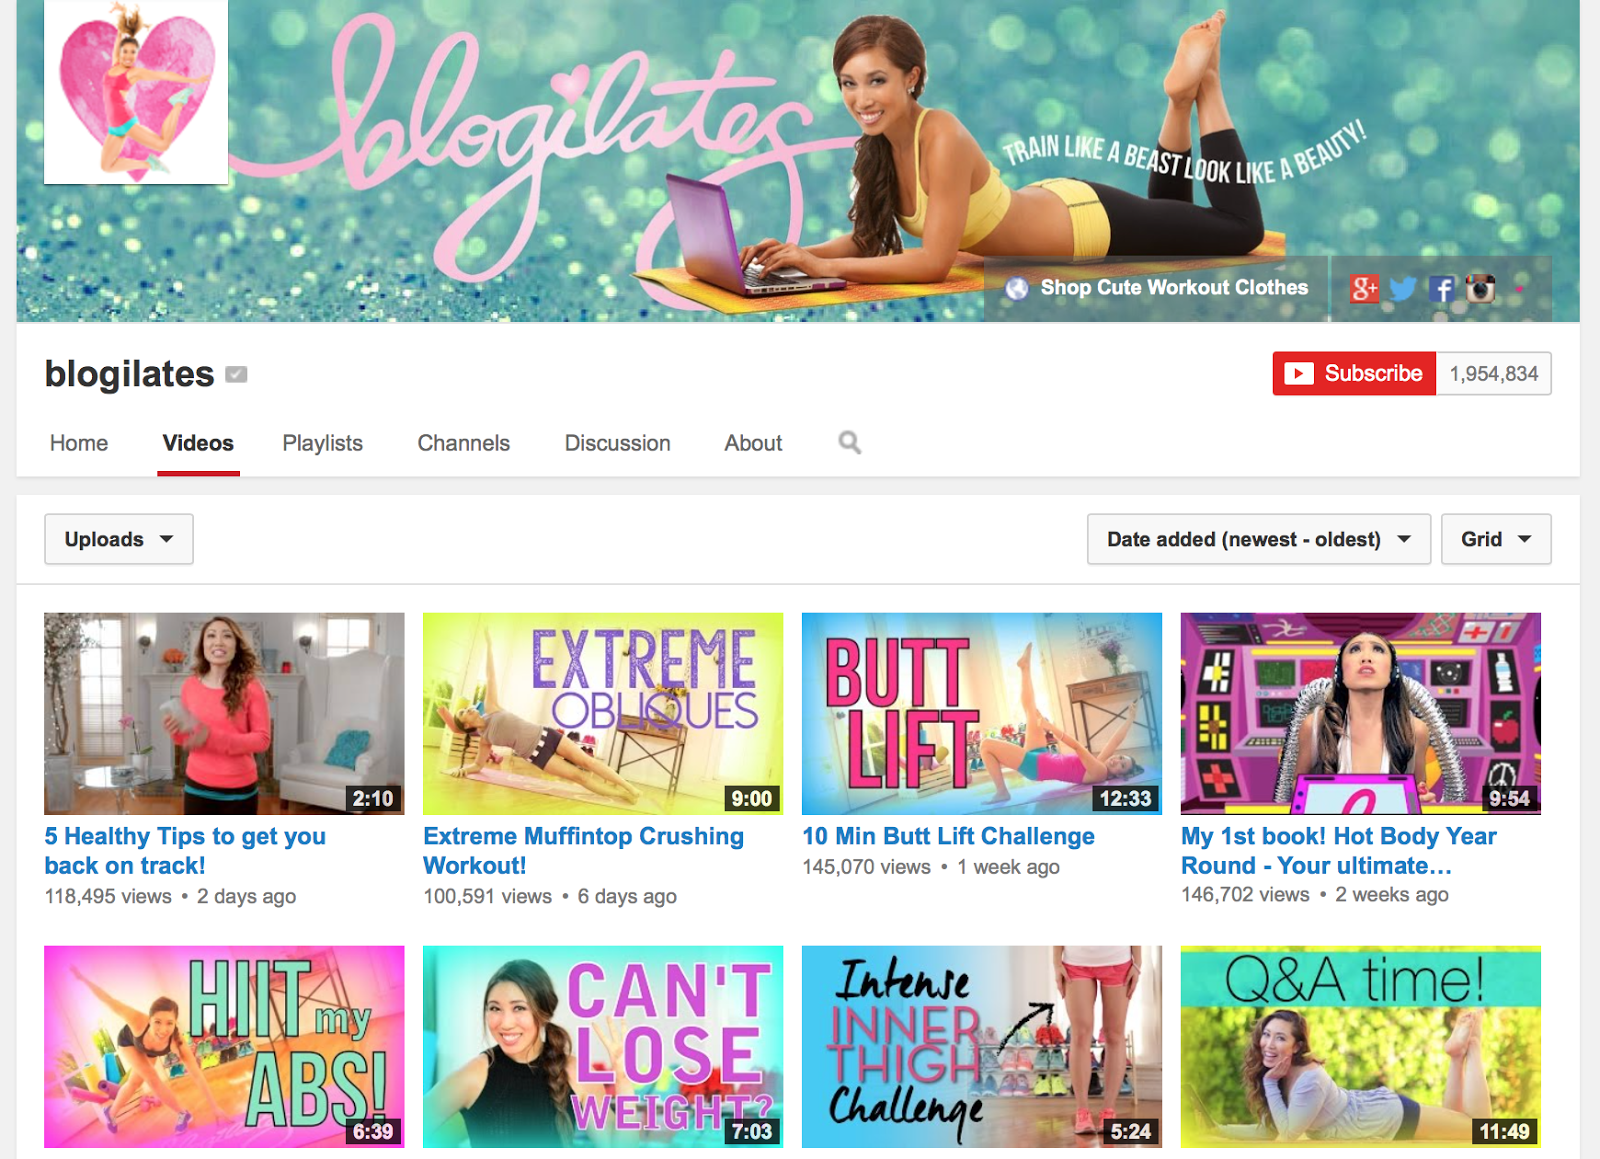Viewport: 1600px width, 1159px height.
Task: Click the Extreme Obliques video thumbnail
Action: 603,714
